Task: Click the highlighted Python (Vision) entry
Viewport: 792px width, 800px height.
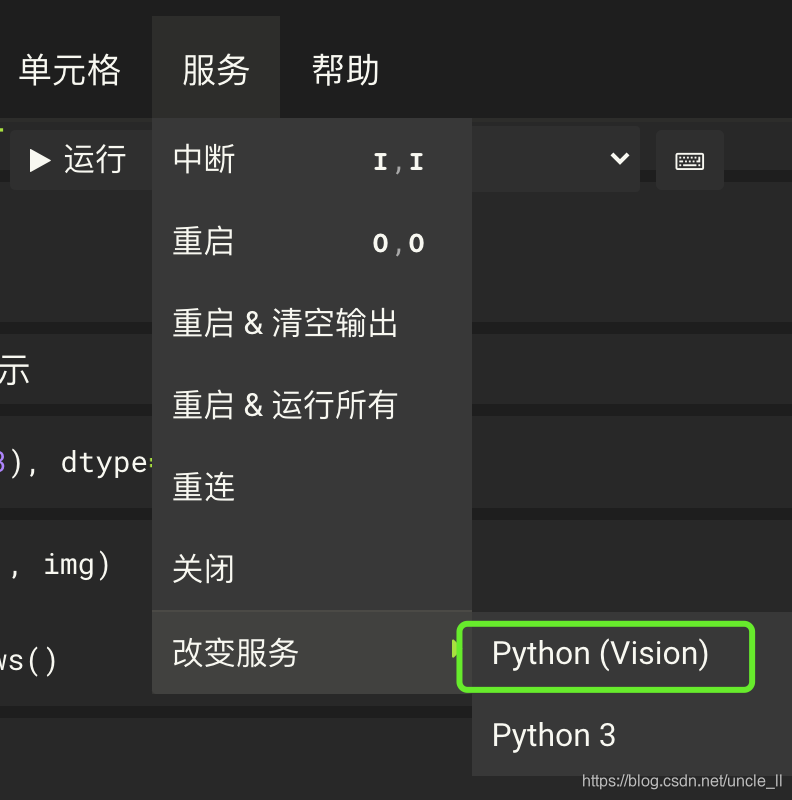Action: pos(600,653)
